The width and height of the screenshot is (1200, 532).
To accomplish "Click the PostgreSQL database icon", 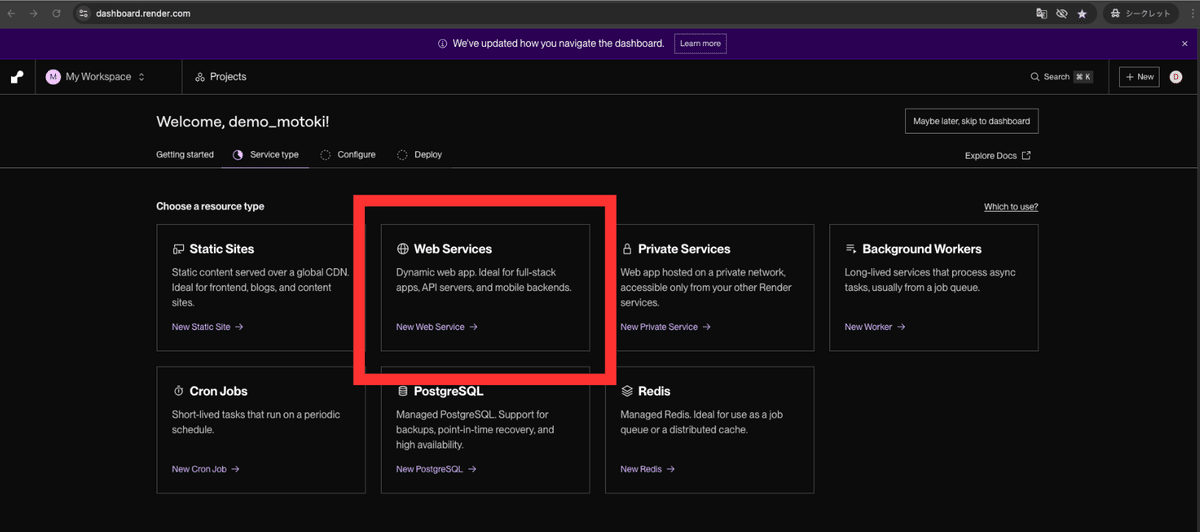I will (x=402, y=391).
